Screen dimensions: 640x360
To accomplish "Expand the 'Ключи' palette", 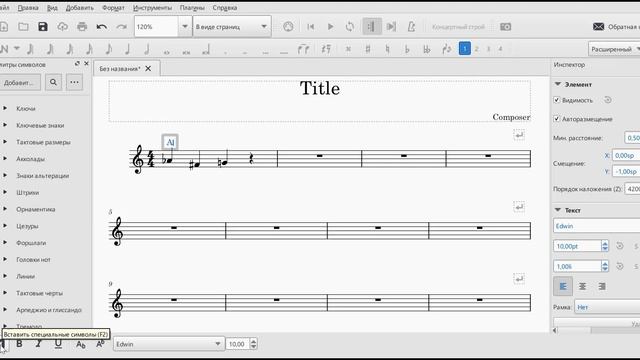I will [x=5, y=108].
